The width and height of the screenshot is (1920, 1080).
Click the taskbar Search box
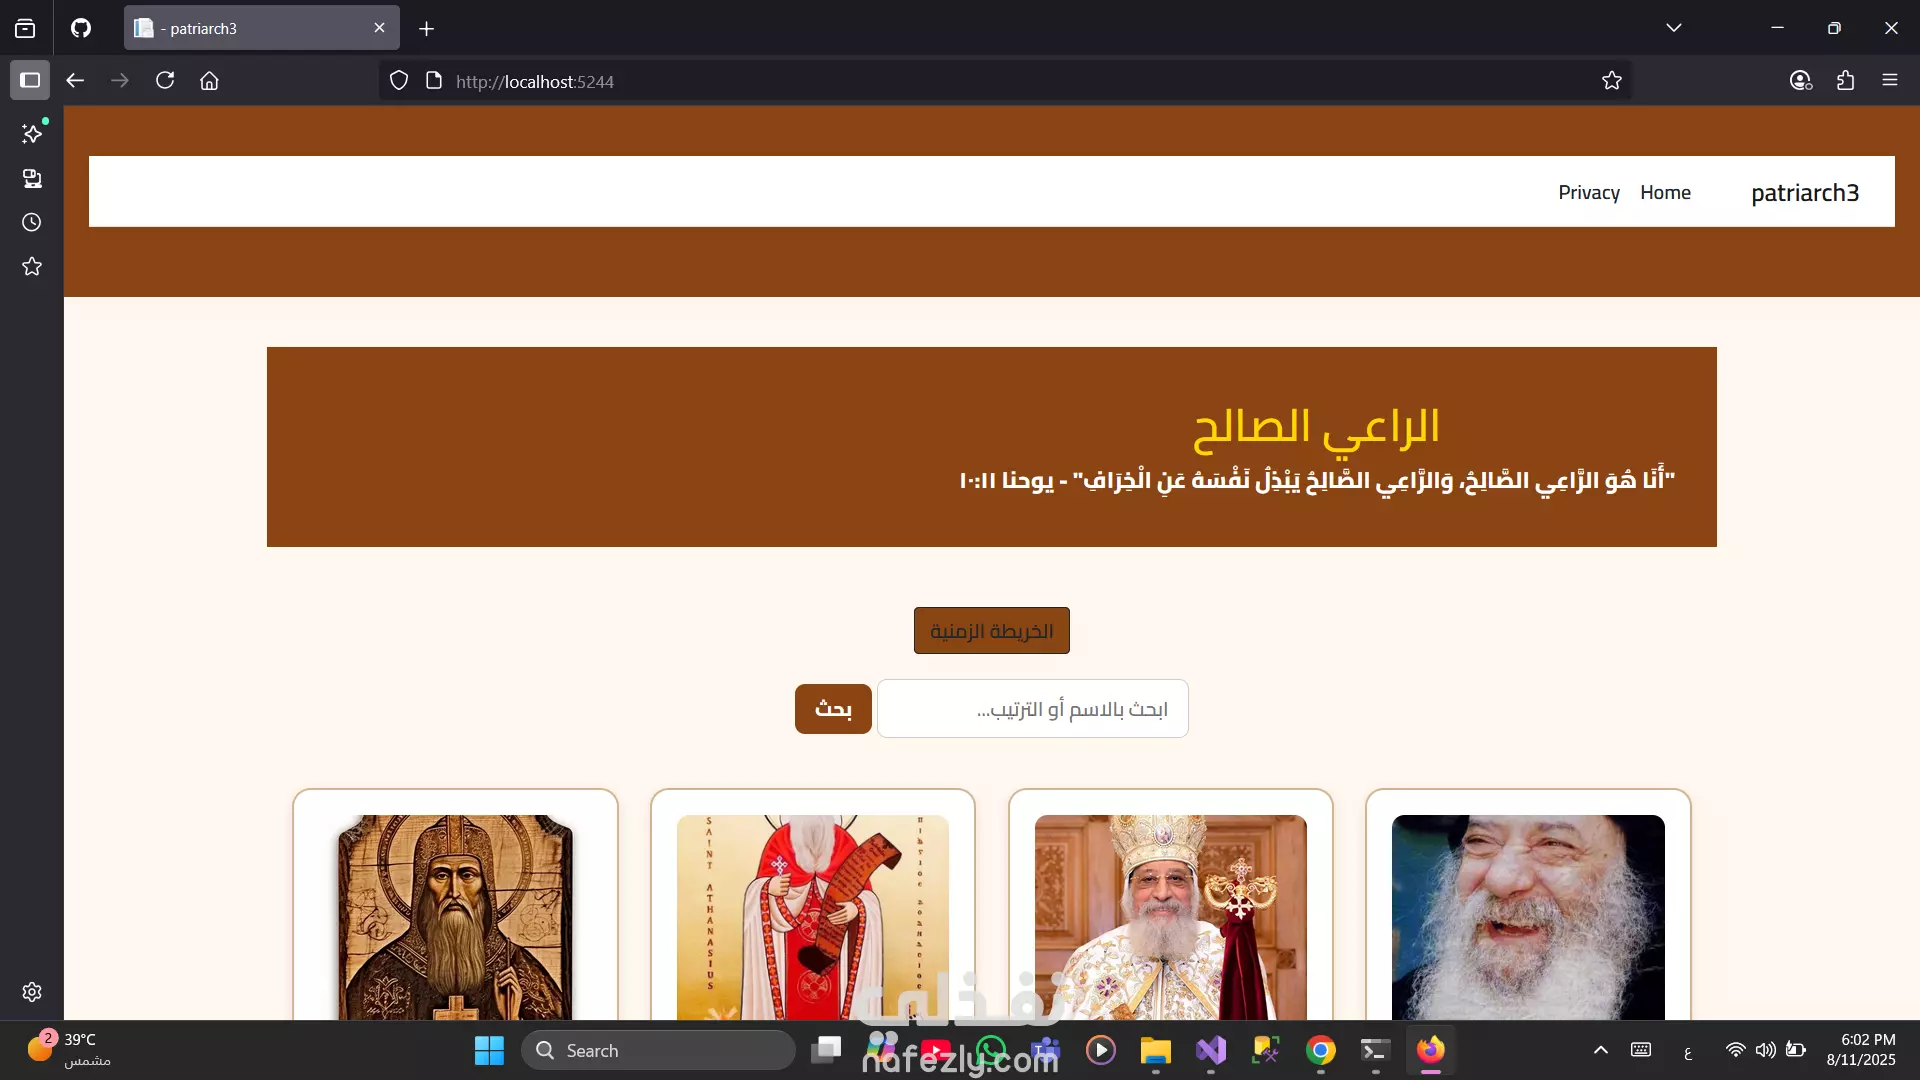(x=658, y=1050)
